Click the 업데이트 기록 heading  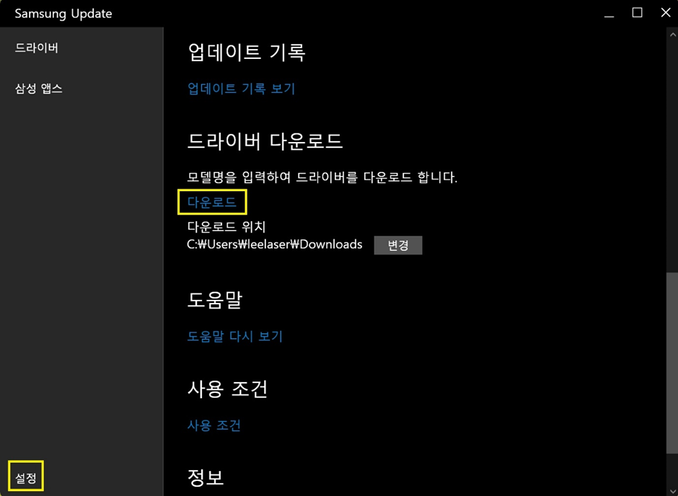[x=246, y=52]
